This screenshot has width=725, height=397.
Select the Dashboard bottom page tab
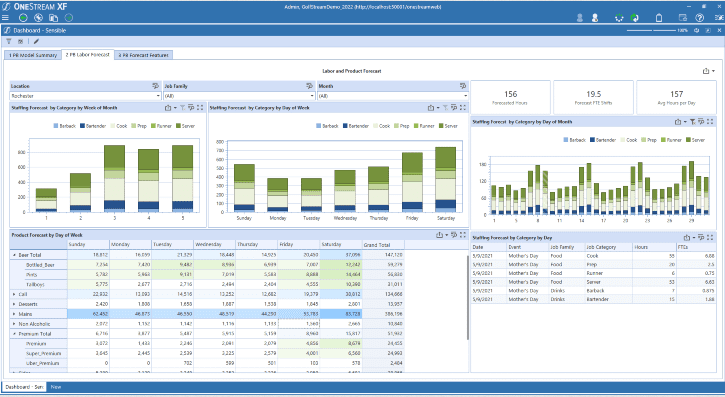pos(24,387)
